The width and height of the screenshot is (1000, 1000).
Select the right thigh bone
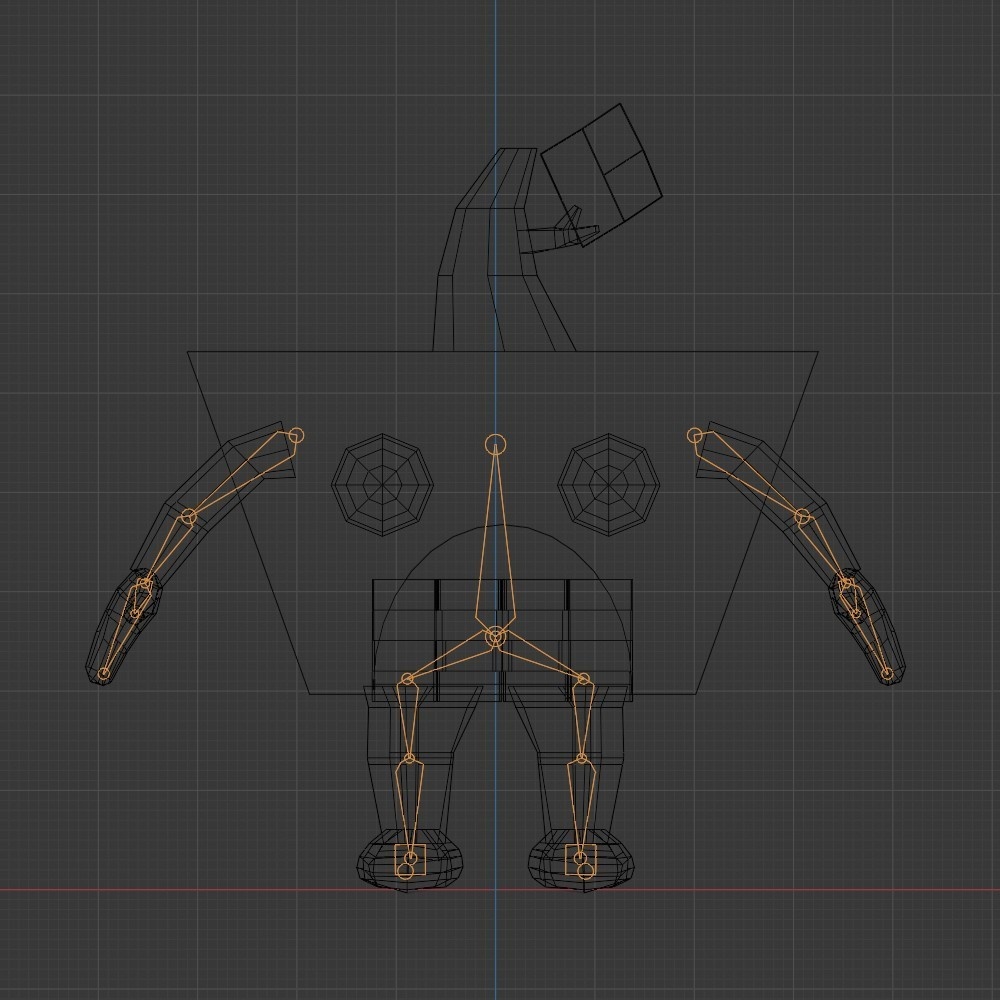(x=583, y=719)
